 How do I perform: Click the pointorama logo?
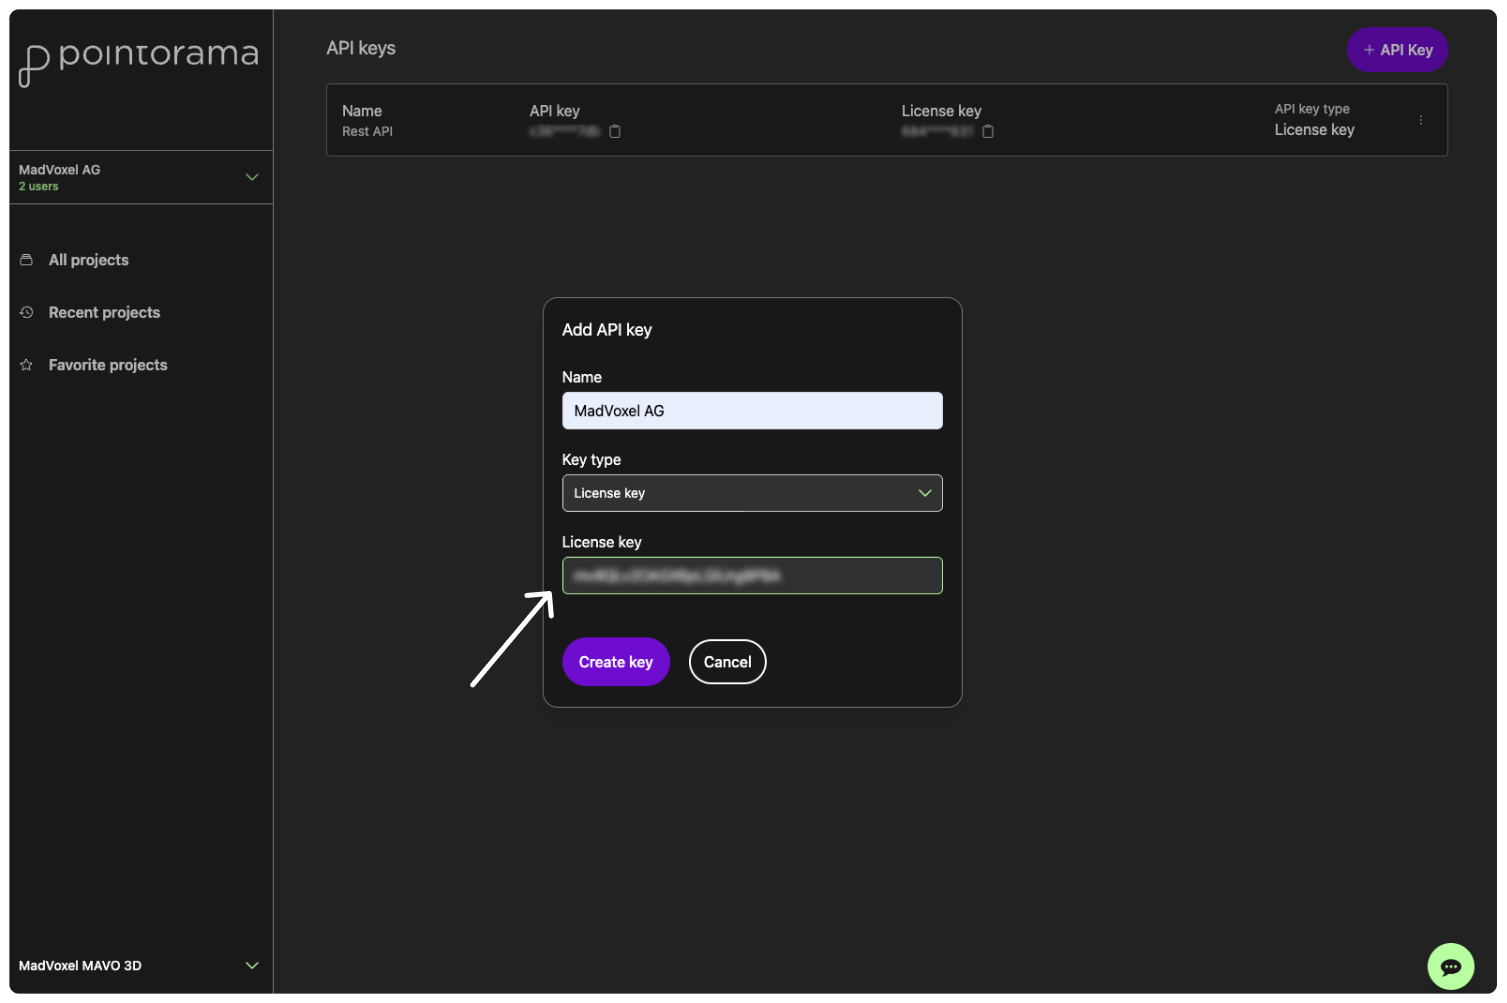(x=138, y=60)
